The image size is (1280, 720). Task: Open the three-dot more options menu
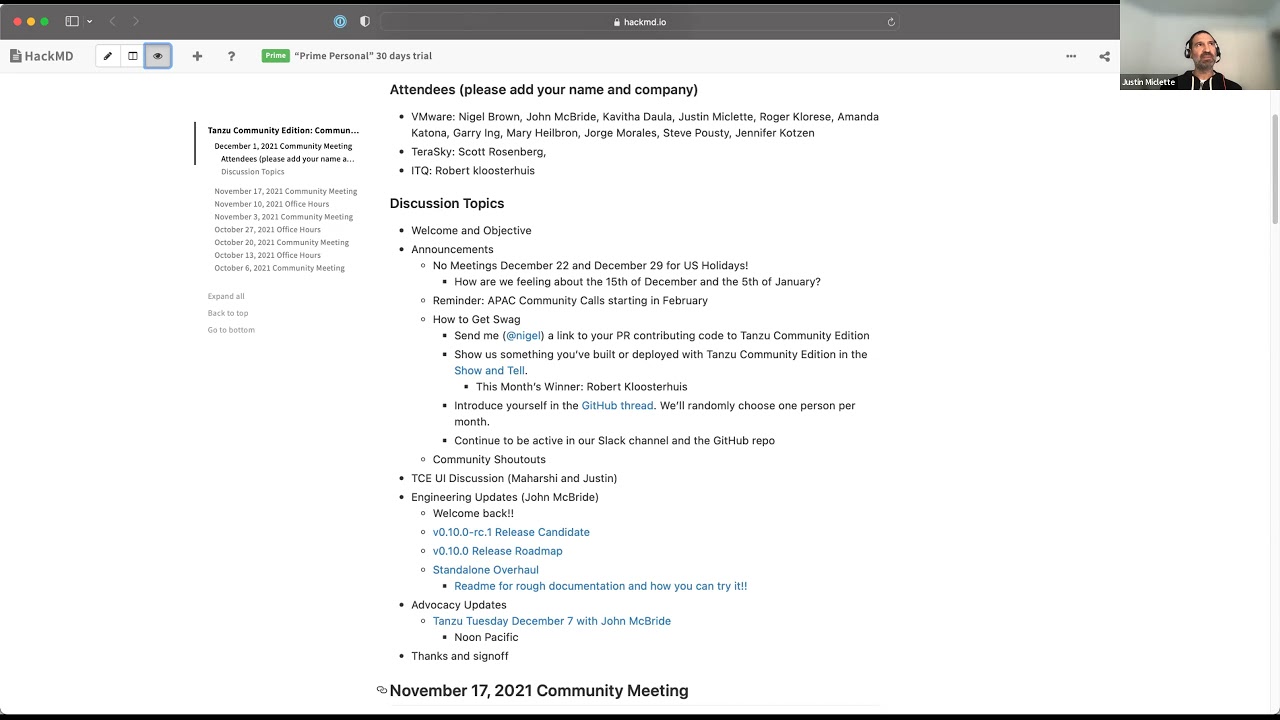point(1071,56)
